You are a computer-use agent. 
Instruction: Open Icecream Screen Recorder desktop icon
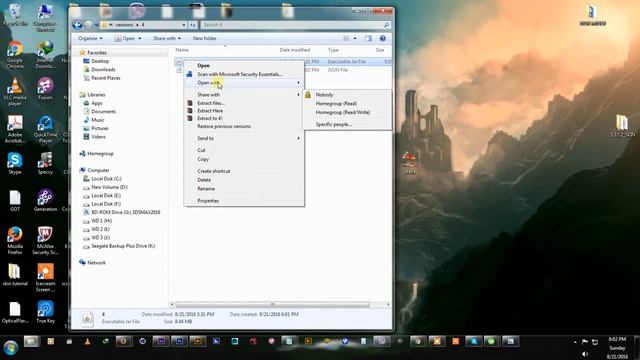coord(45,278)
